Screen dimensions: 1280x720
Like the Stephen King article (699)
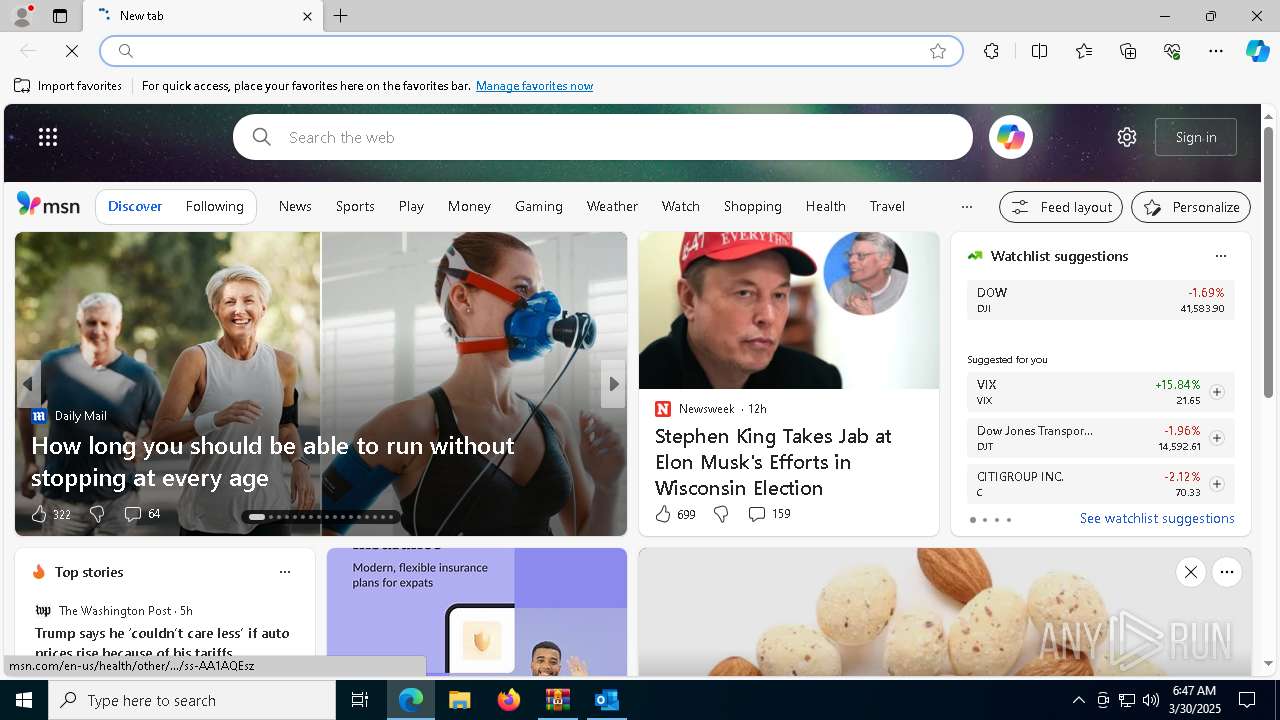click(x=675, y=514)
